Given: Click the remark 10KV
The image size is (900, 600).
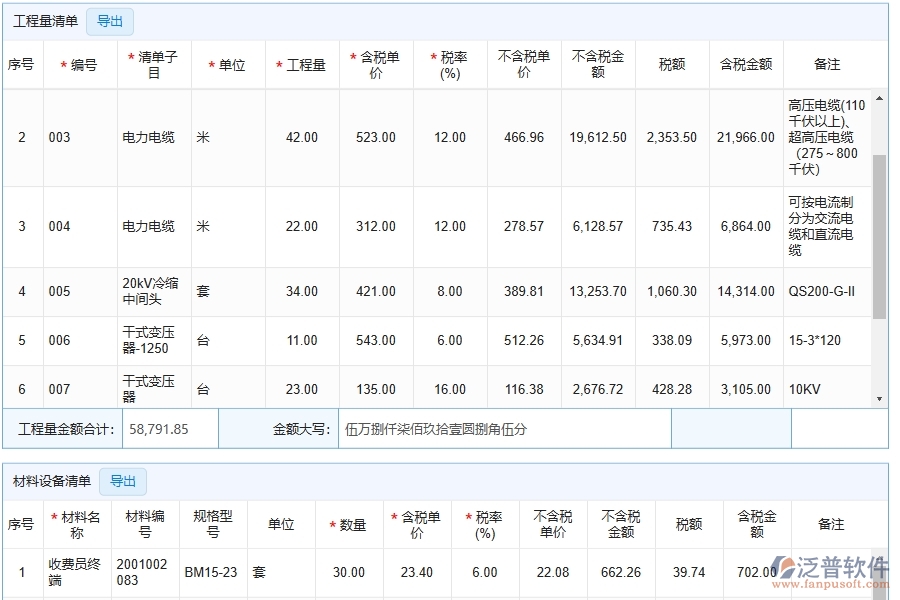Looking at the screenshot, I should click(x=827, y=388).
